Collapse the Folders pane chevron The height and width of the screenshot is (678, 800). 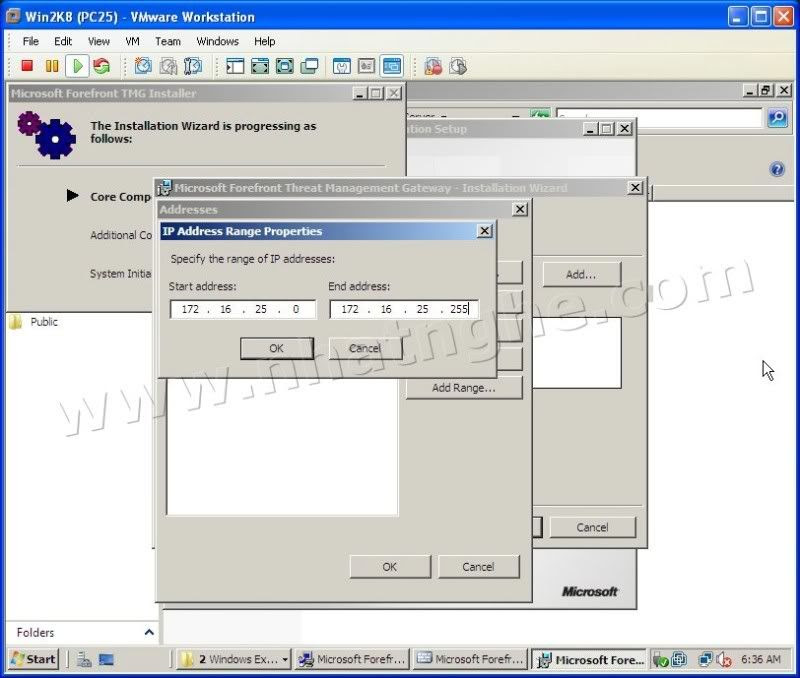coord(149,633)
